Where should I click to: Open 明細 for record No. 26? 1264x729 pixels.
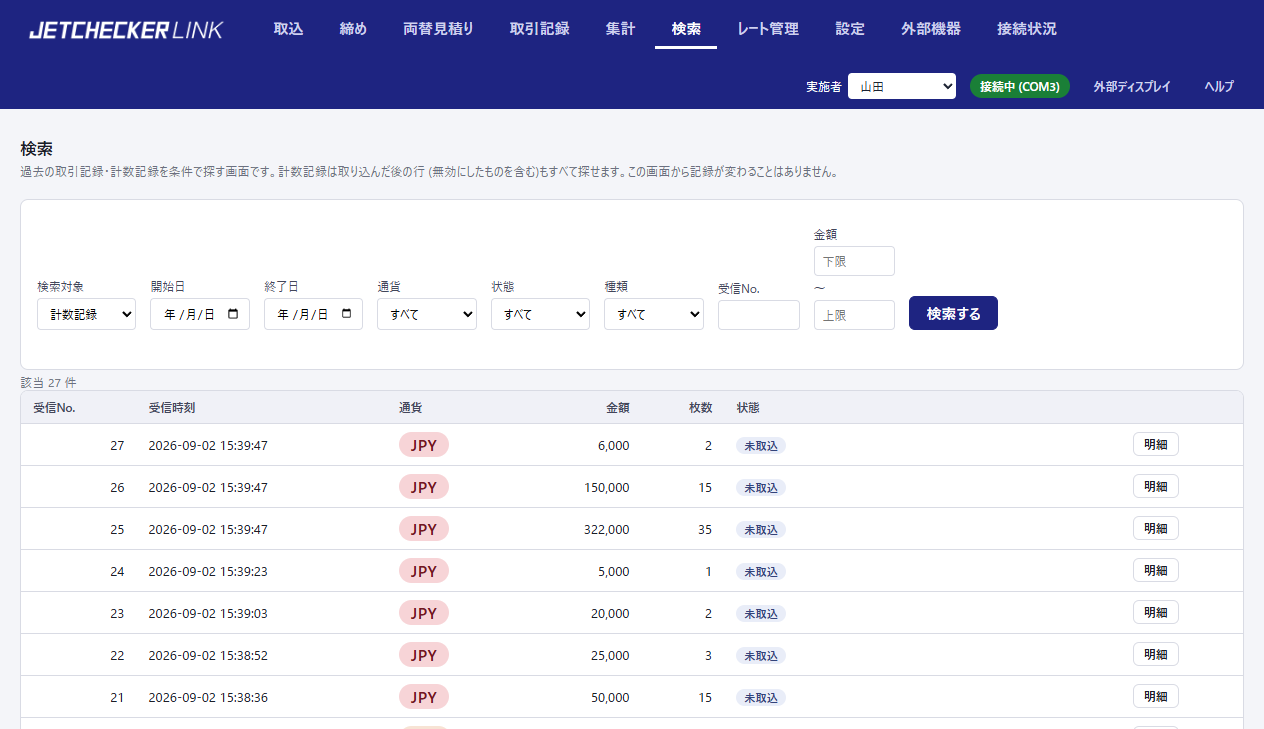pos(1156,487)
